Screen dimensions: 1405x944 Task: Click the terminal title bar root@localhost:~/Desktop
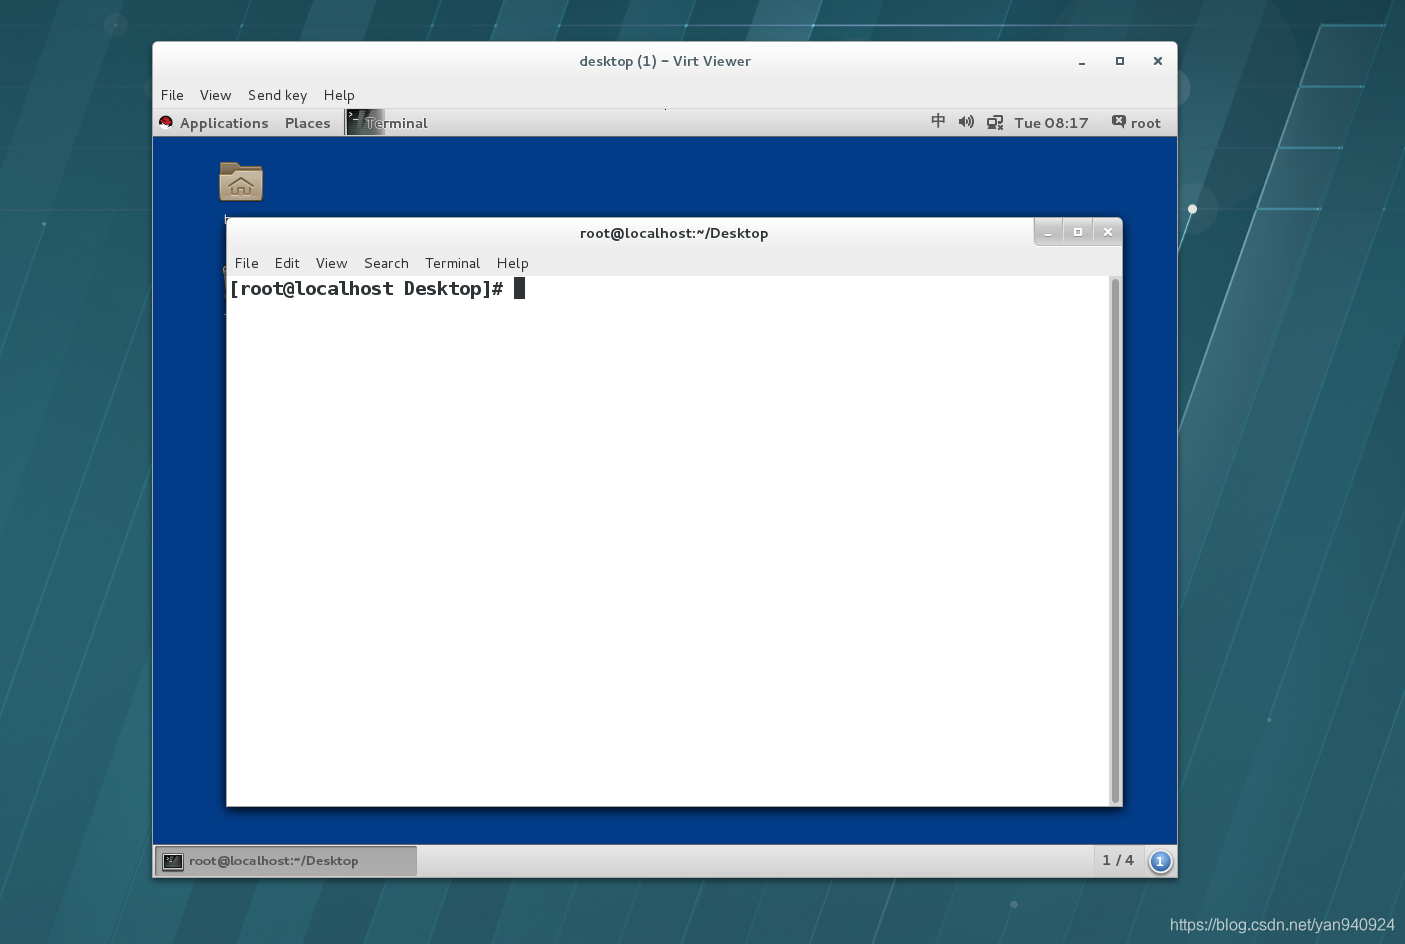tap(674, 233)
